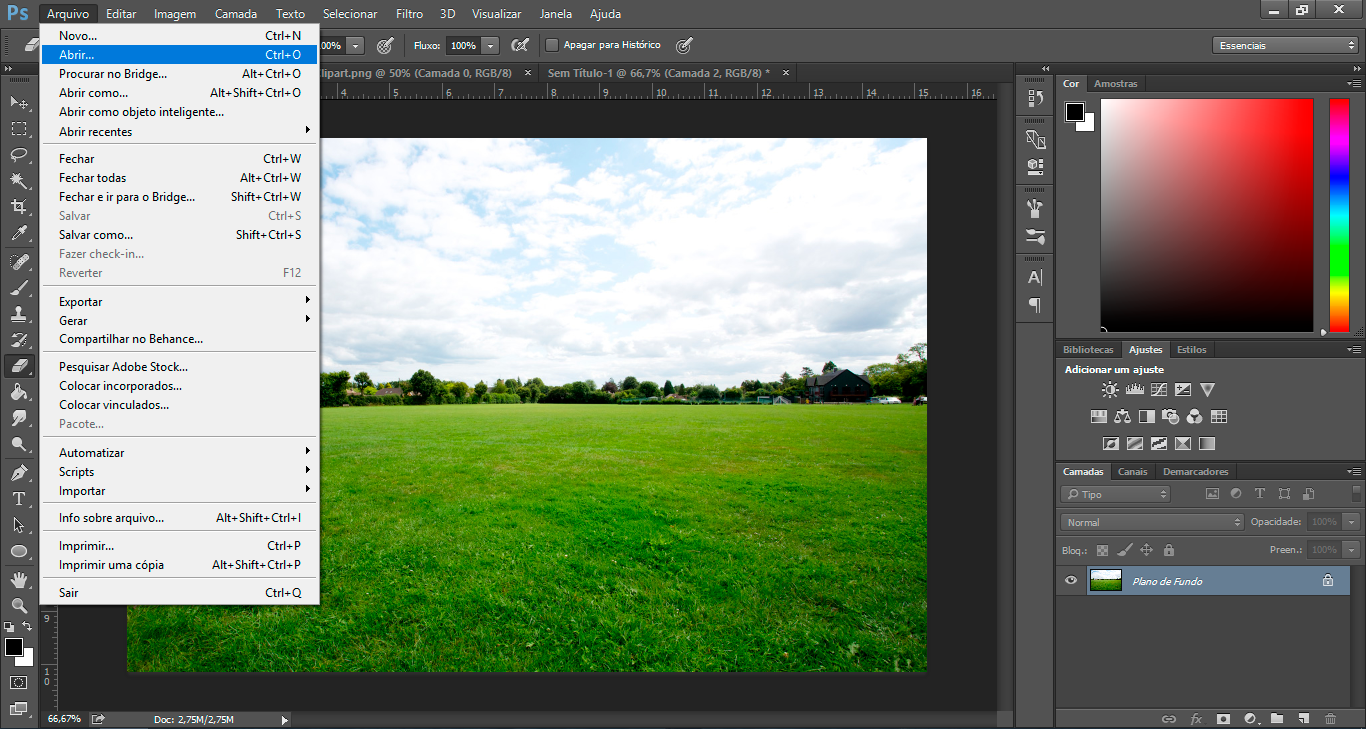The width and height of the screenshot is (1366, 729).
Task: Open the Cor panel options menu
Action: [1353, 84]
